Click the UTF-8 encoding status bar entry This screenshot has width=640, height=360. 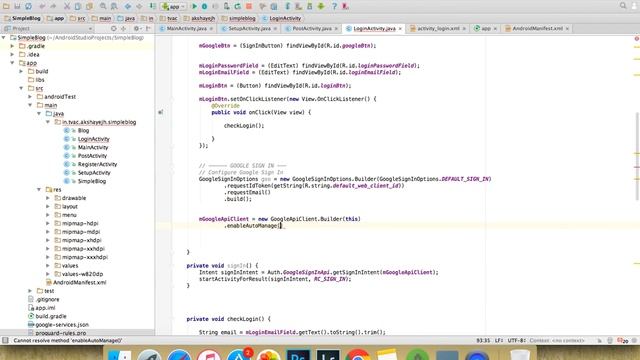pyautogui.click(x=517, y=340)
